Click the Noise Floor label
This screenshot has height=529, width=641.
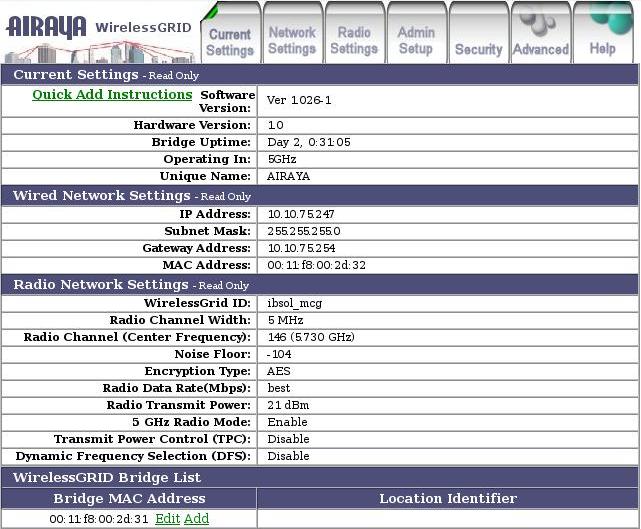pyautogui.click(x=213, y=354)
